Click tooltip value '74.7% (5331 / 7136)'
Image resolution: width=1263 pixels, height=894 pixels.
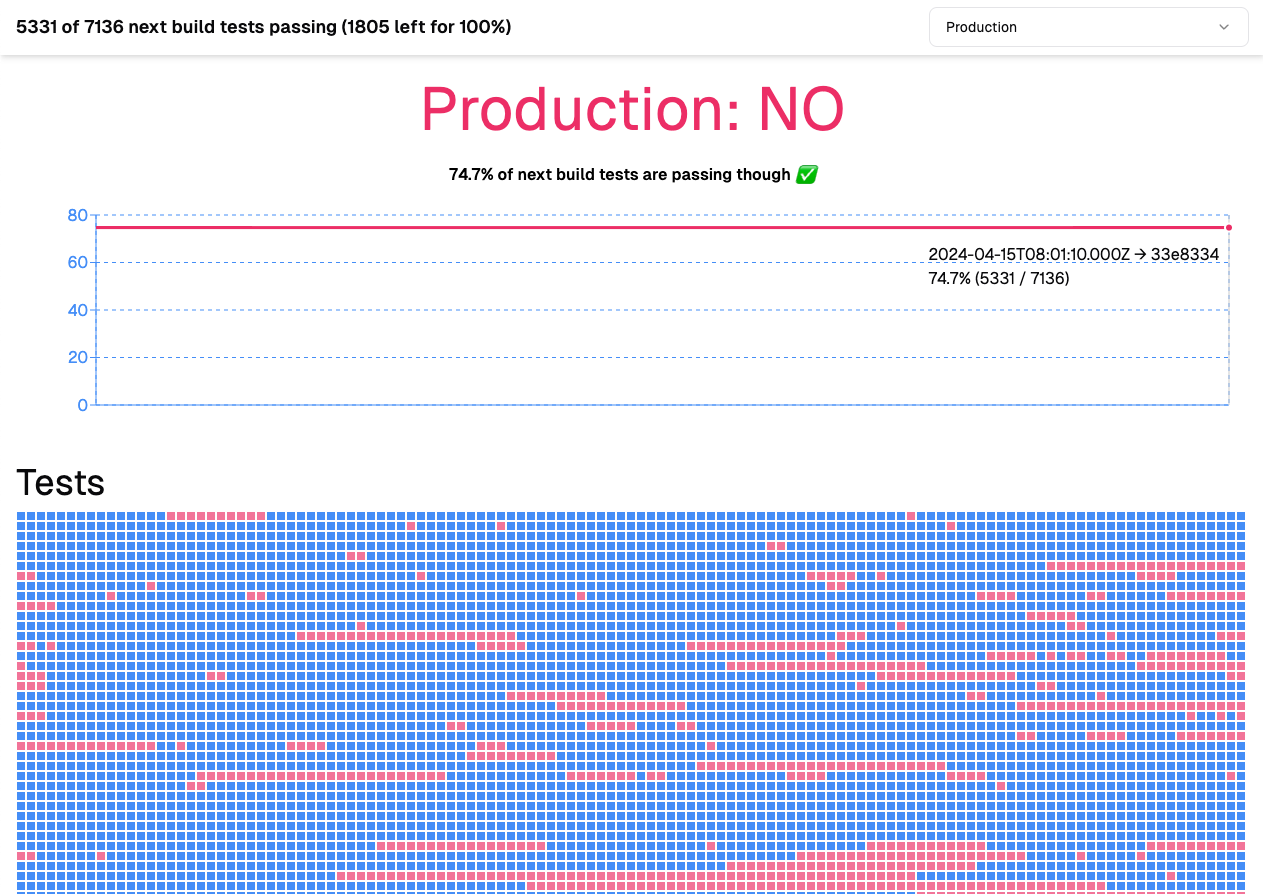999,278
